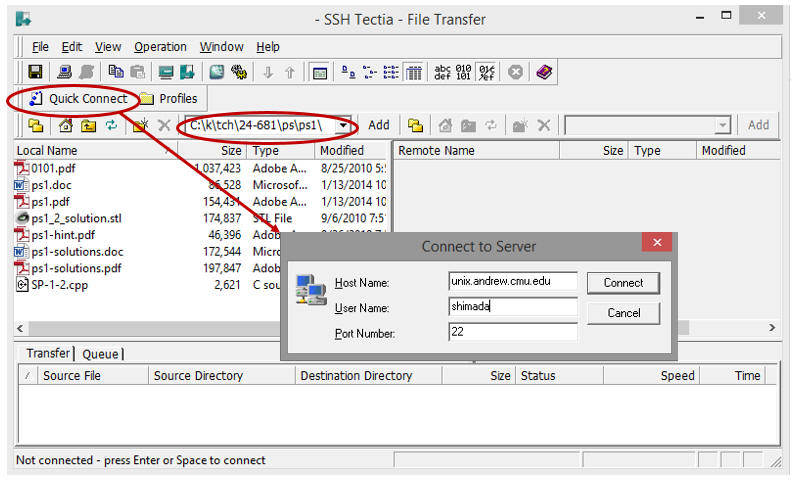Switch to the Queue tab
793x480 pixels.
point(100,354)
